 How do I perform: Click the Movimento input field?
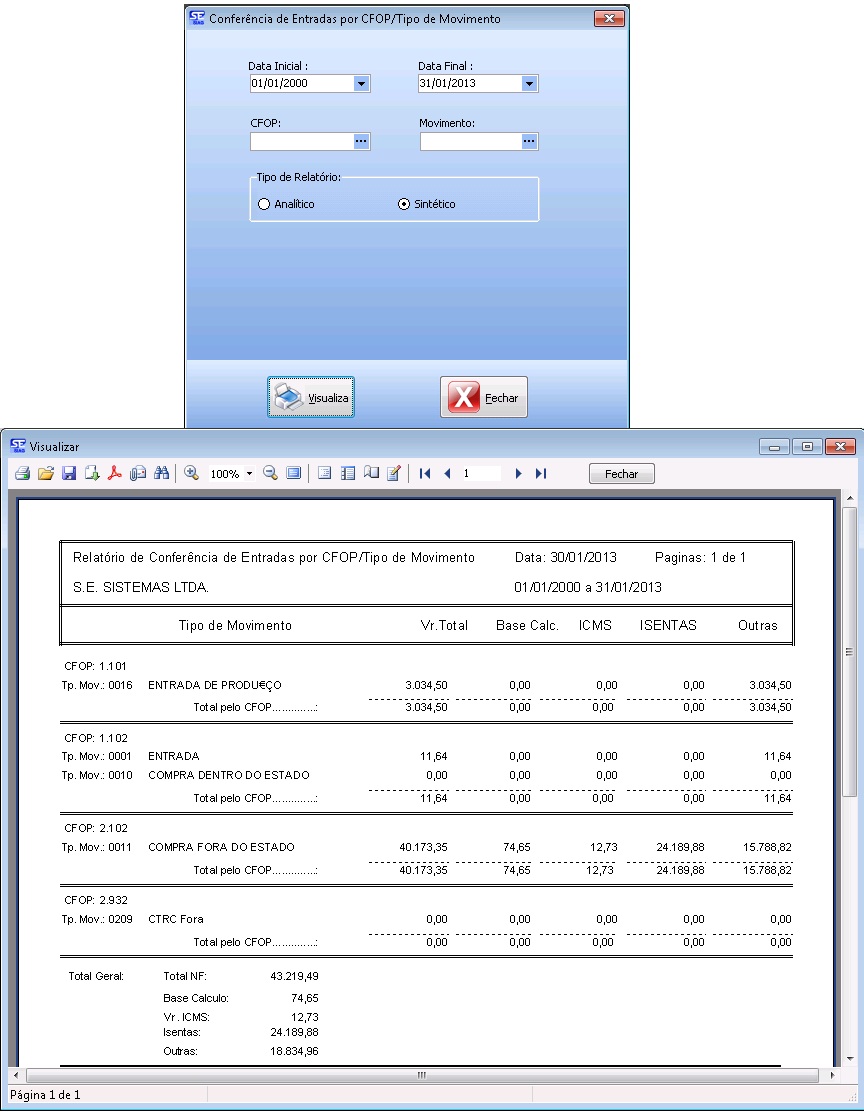(x=469, y=142)
